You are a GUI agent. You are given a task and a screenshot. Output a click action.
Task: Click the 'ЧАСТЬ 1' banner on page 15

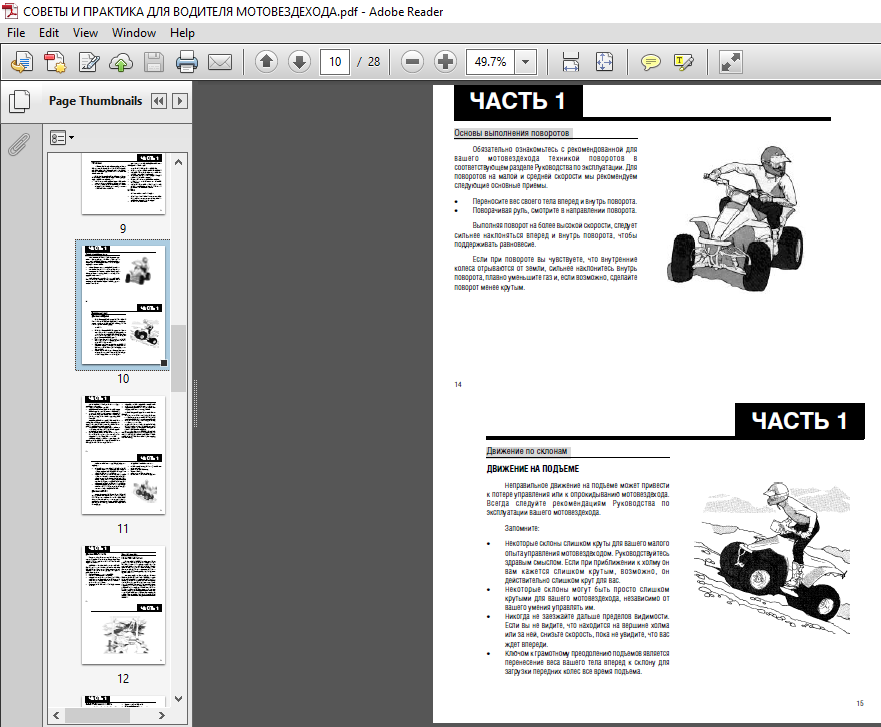(x=800, y=420)
